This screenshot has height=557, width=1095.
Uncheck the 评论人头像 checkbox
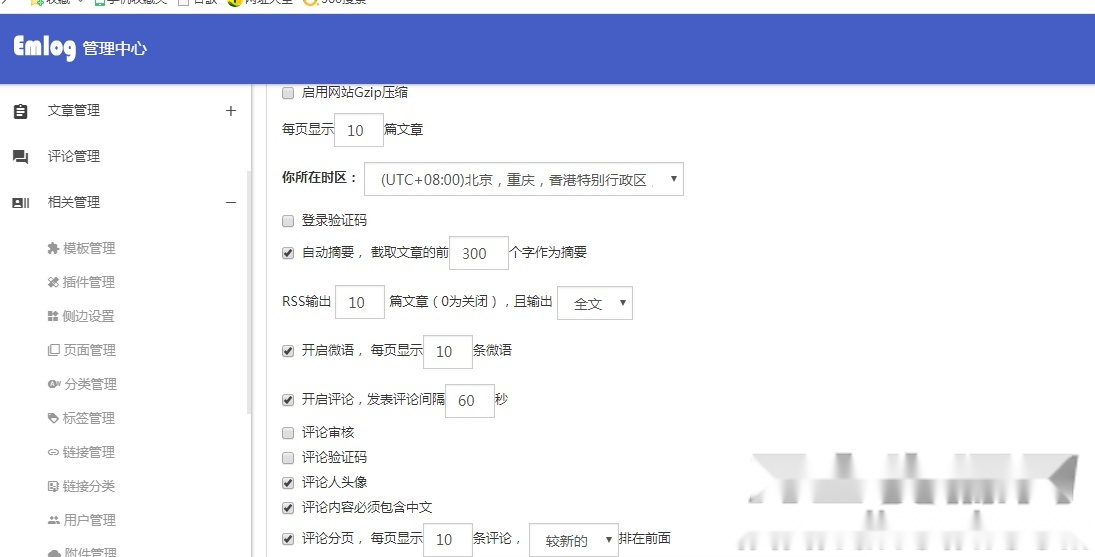coord(288,483)
